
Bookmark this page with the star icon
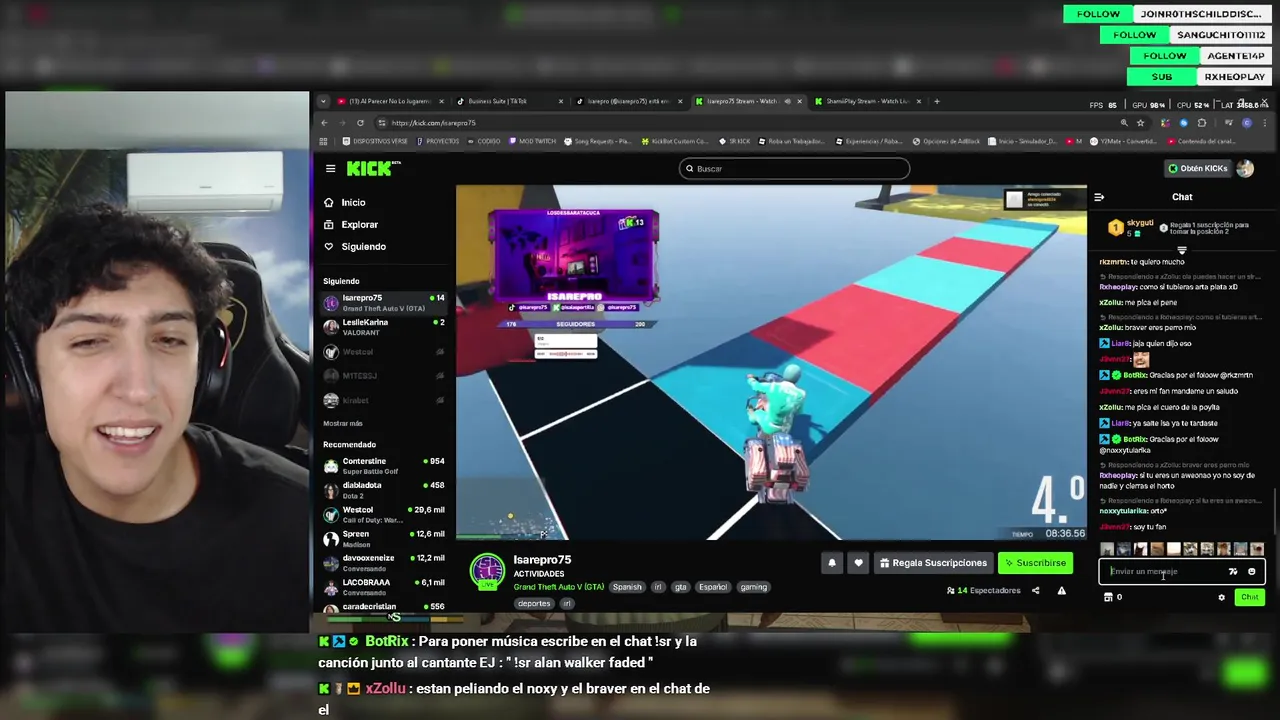pyautogui.click(x=1140, y=122)
